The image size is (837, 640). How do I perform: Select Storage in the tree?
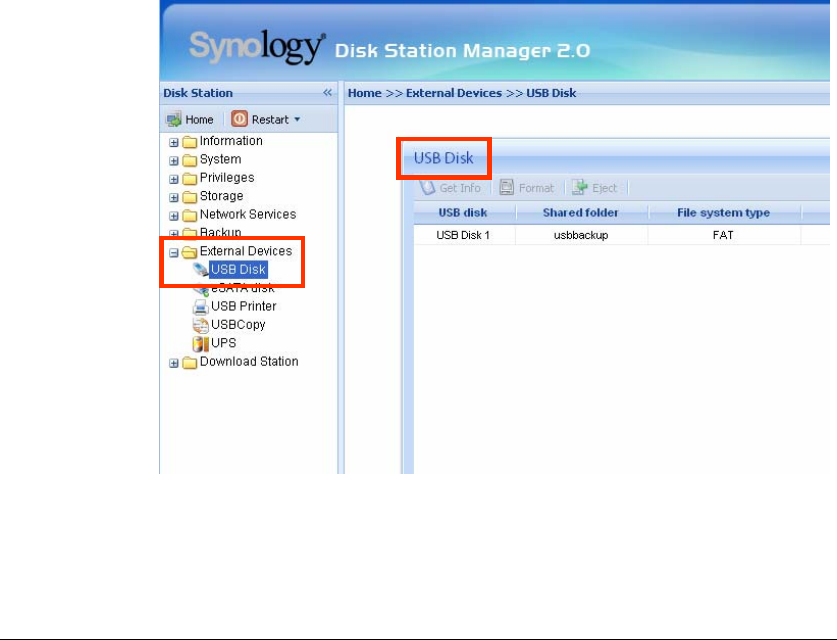(x=222, y=196)
